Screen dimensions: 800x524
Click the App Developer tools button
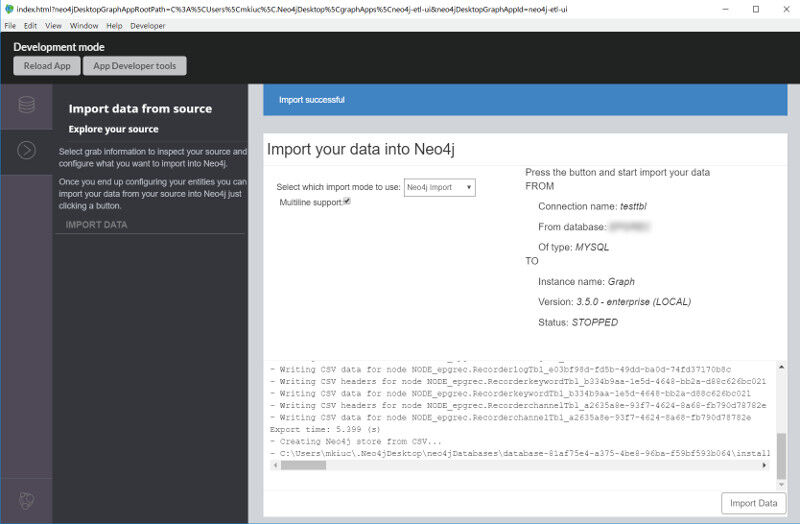[x=135, y=66]
